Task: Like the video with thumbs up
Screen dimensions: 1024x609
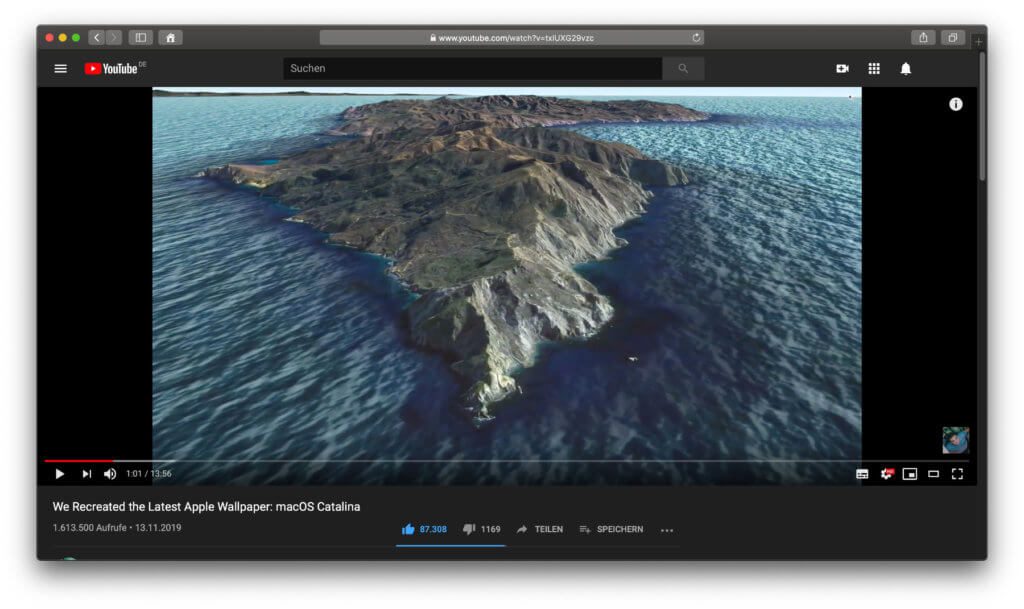Action: point(408,529)
